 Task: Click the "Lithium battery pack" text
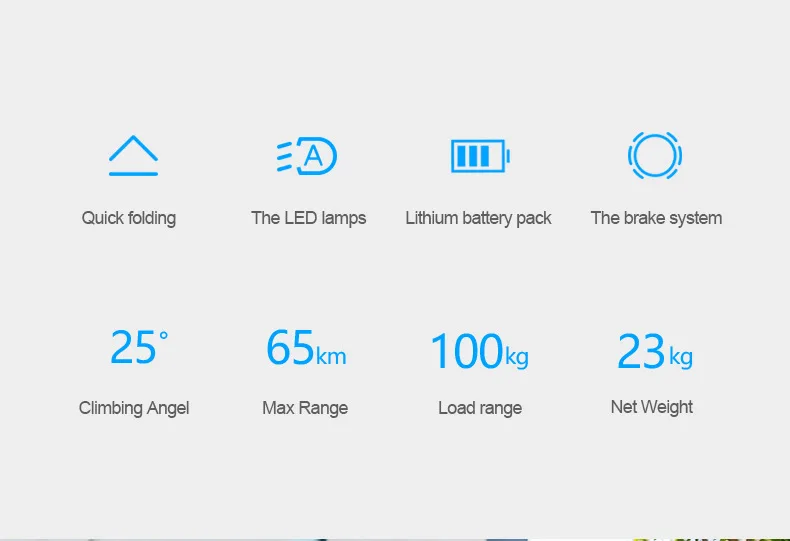pyautogui.click(x=478, y=218)
